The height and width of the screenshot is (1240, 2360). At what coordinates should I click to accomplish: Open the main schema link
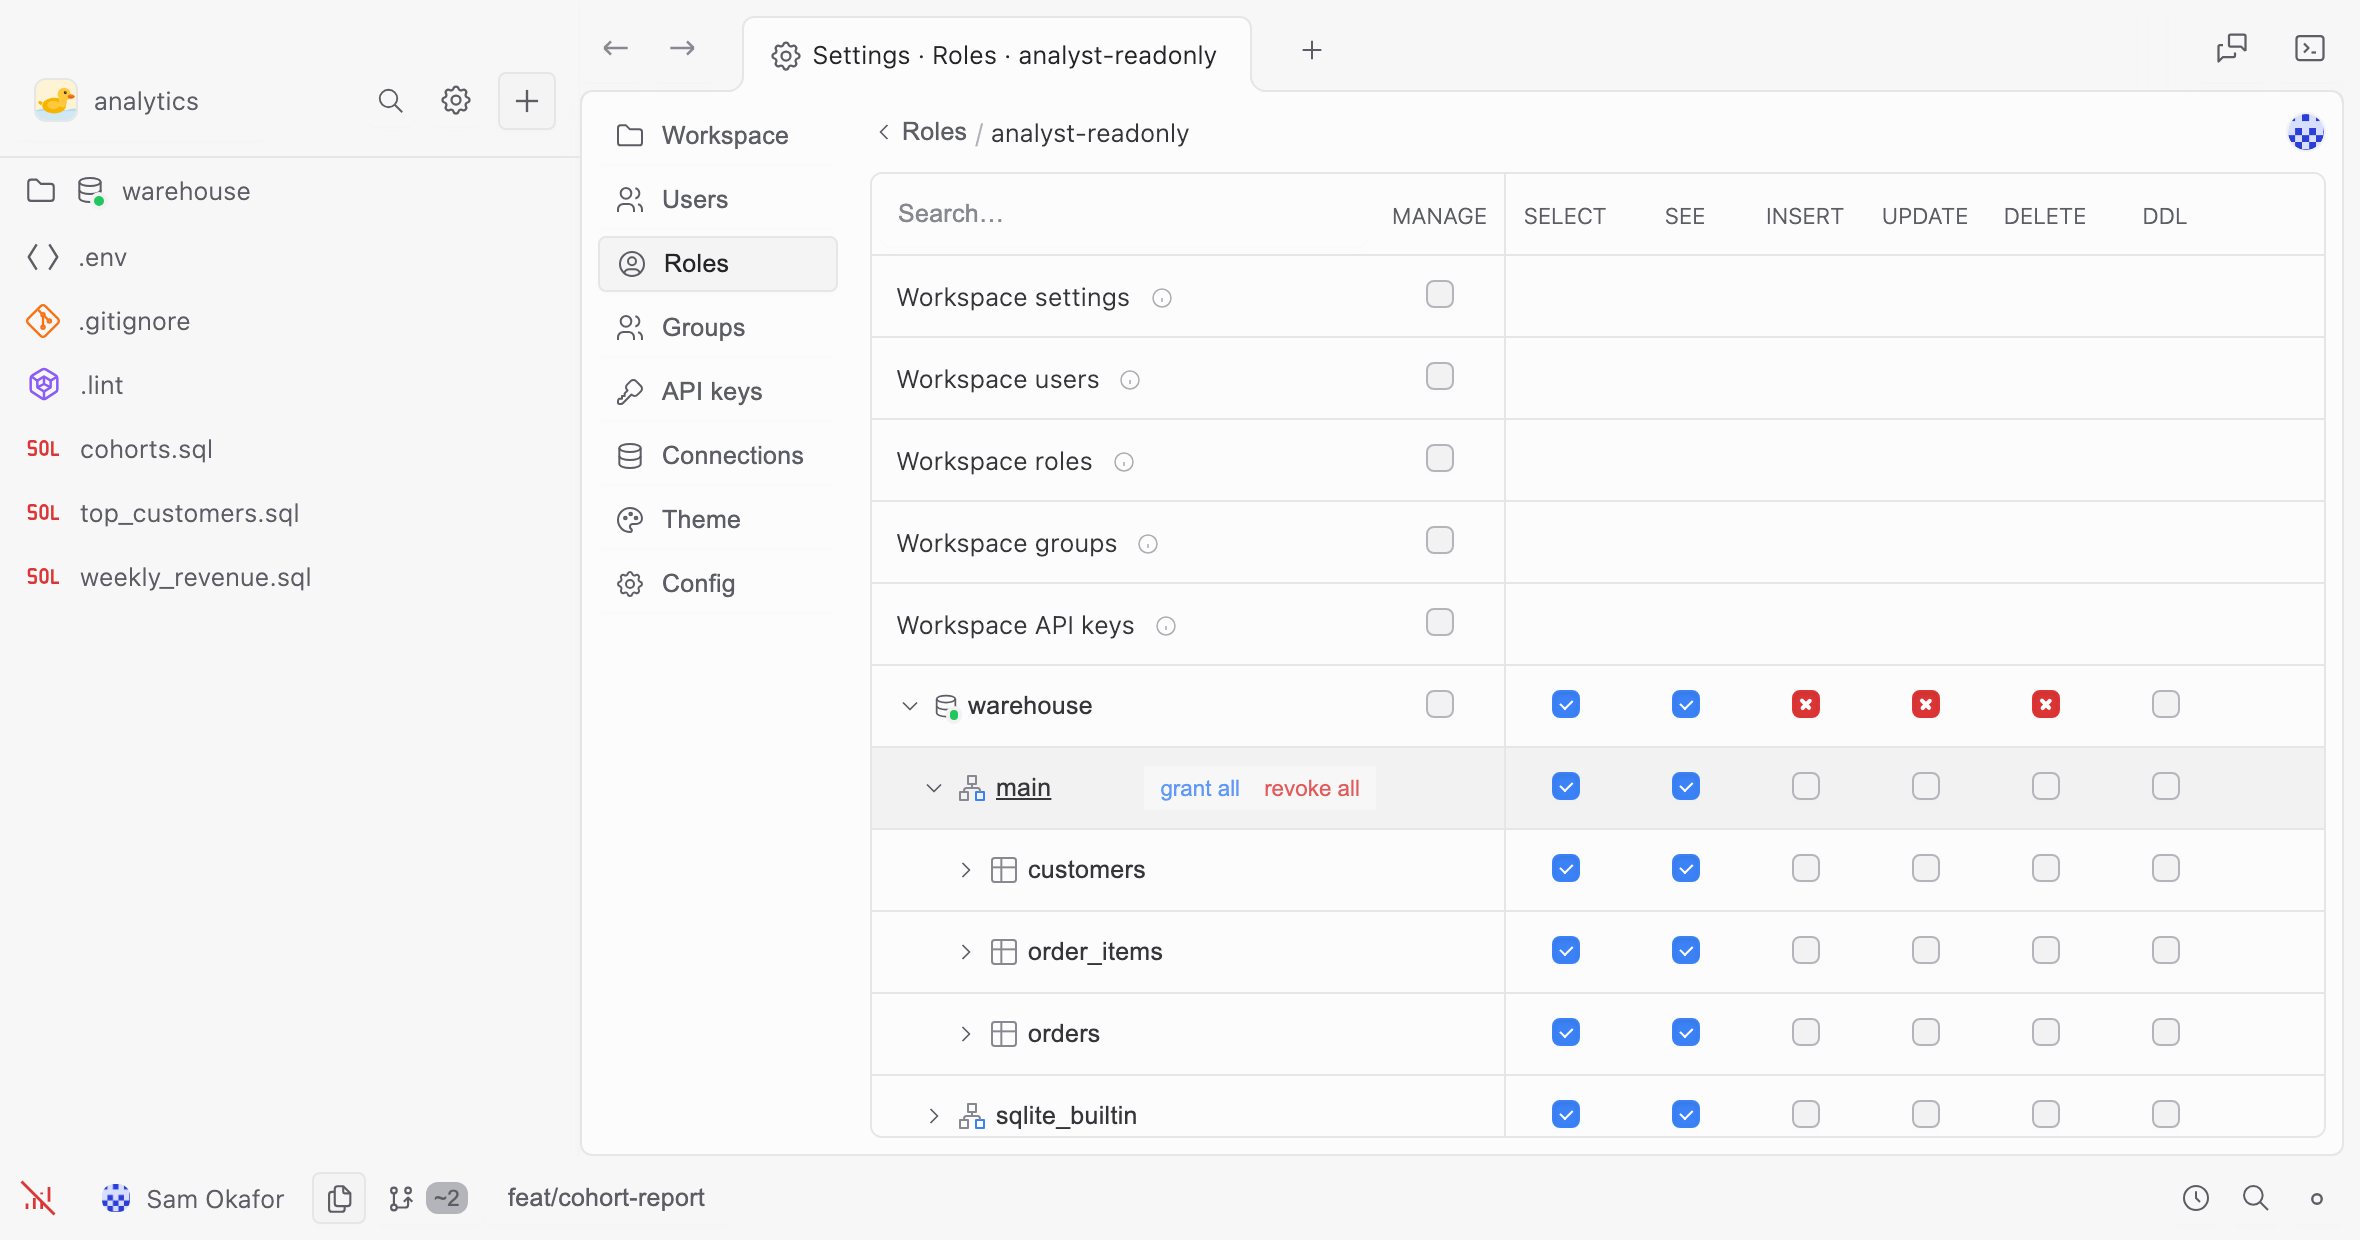[1023, 788]
